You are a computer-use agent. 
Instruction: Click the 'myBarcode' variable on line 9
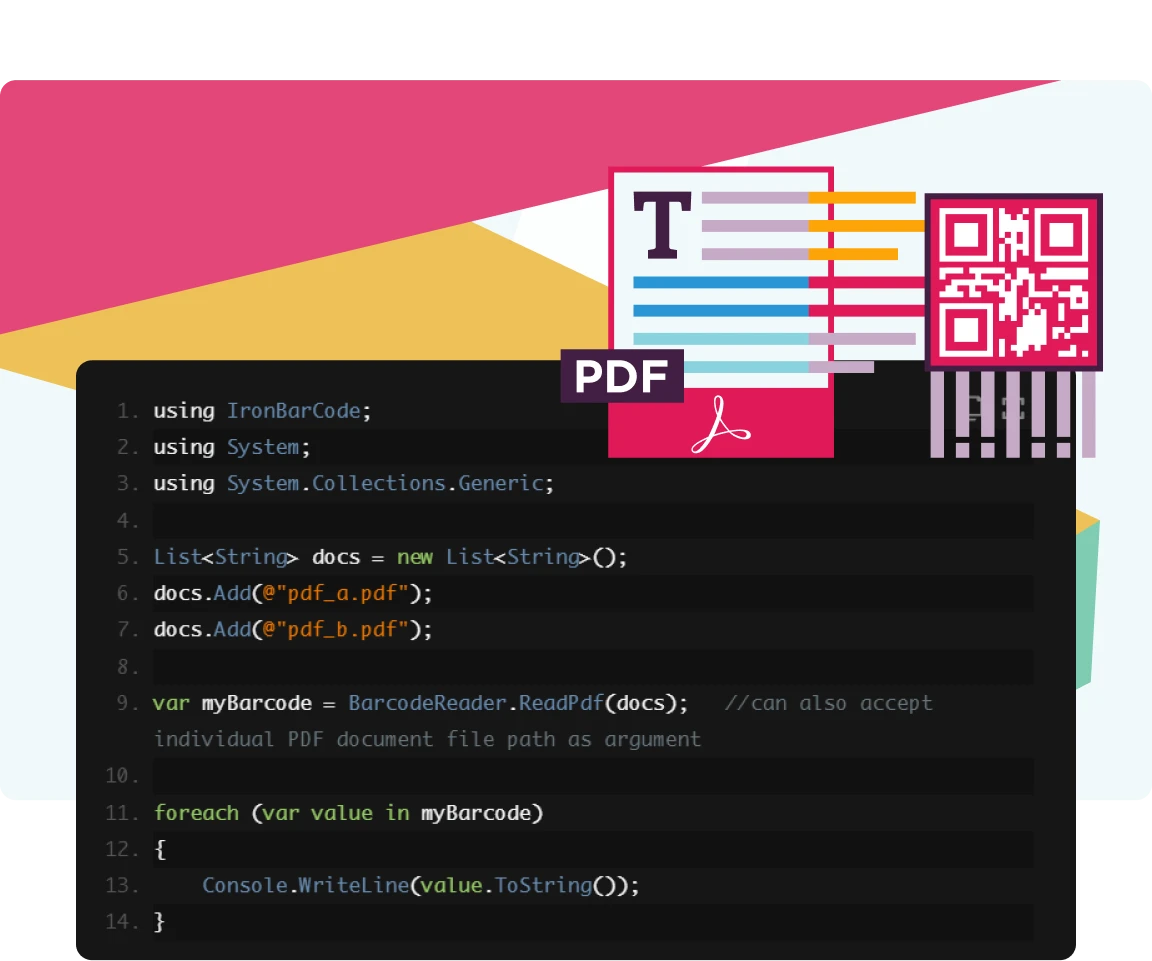pyautogui.click(x=256, y=703)
